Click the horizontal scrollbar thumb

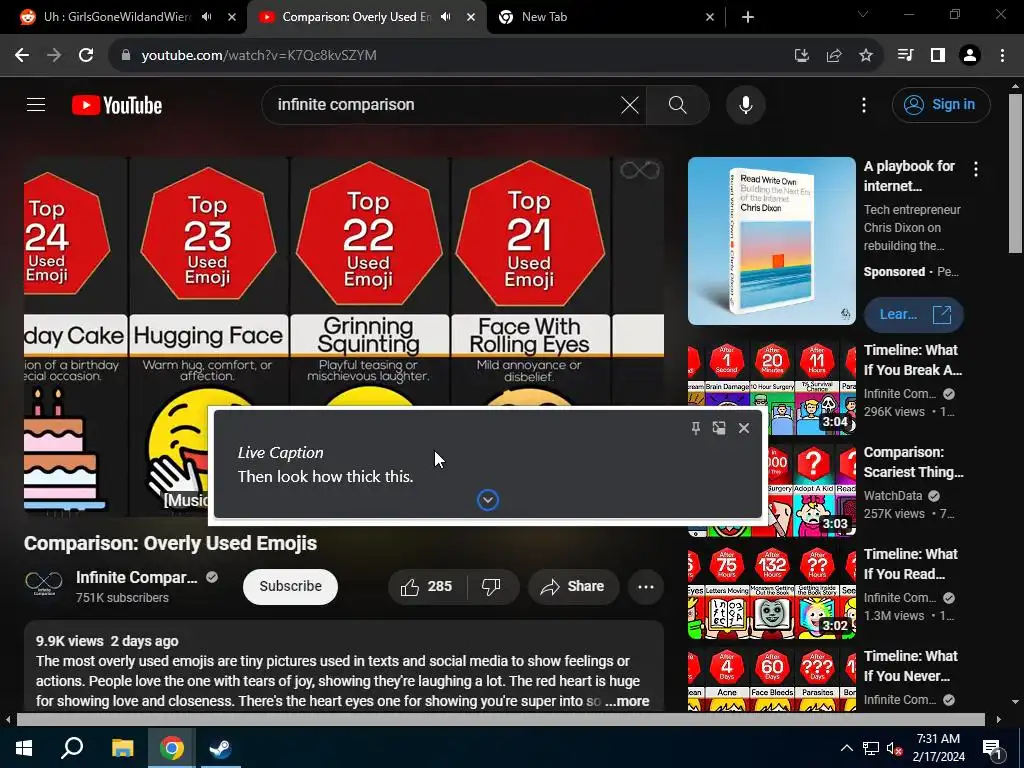(x=500, y=719)
